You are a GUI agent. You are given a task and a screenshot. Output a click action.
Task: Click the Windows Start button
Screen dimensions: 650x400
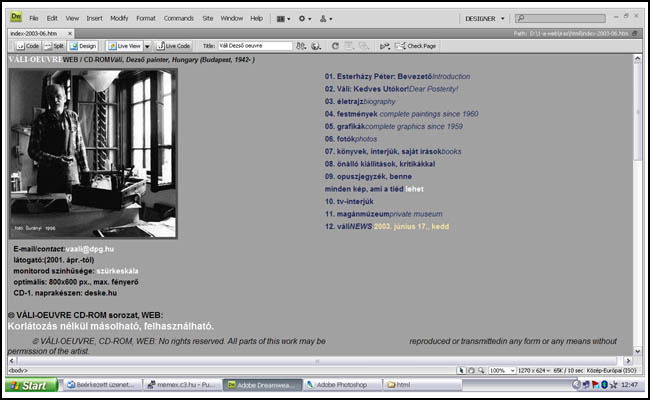point(32,385)
